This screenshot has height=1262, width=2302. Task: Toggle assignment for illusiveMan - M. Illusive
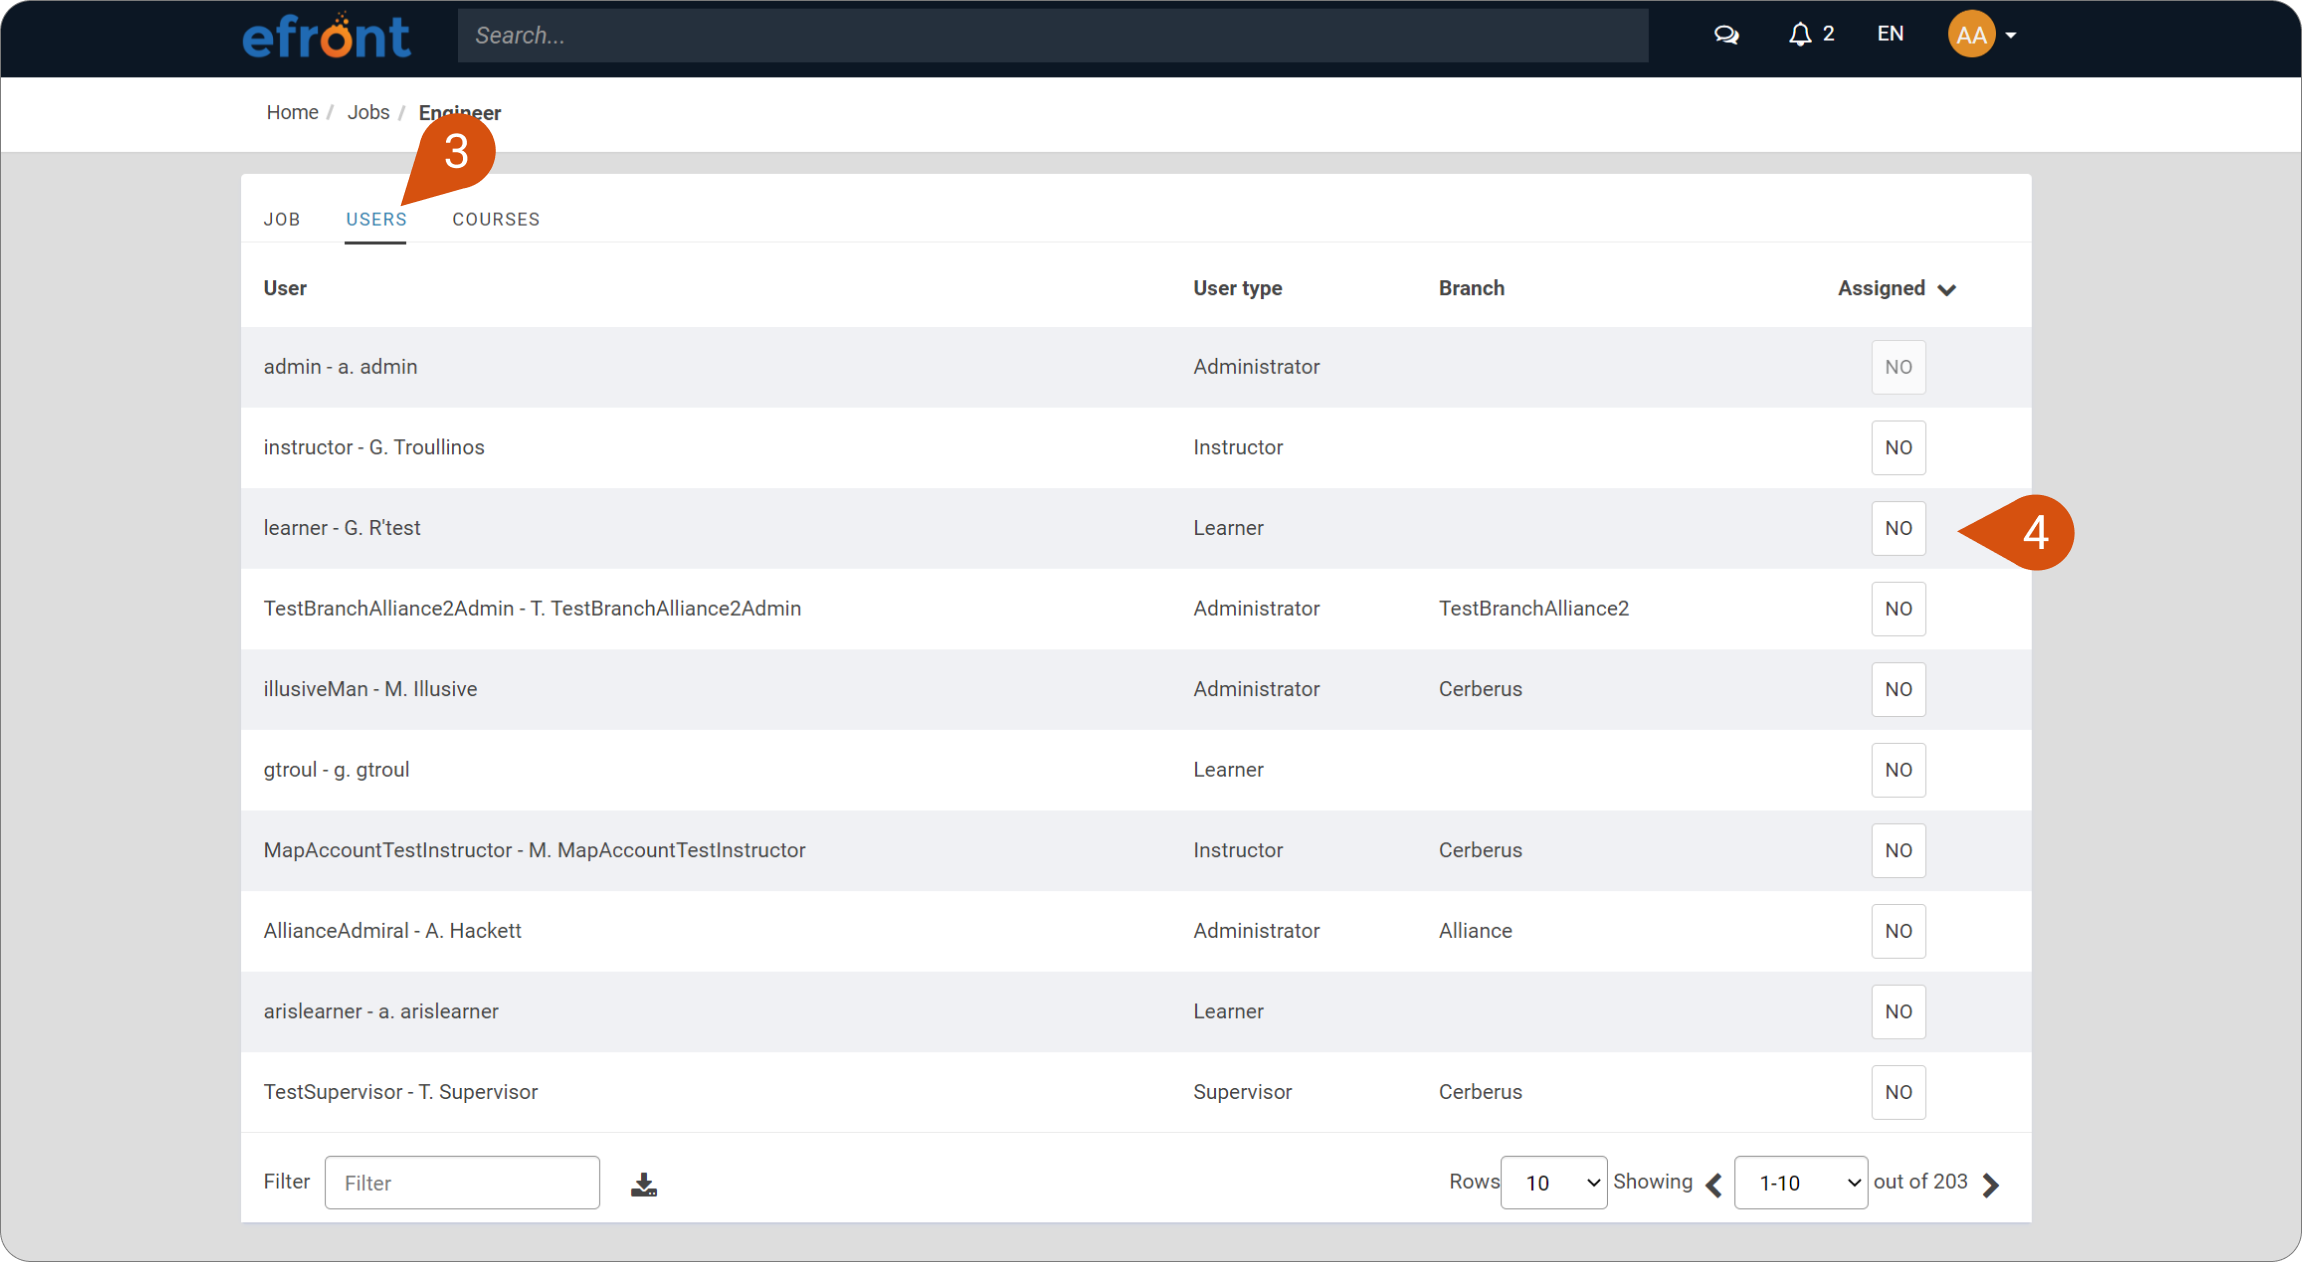(x=1898, y=689)
